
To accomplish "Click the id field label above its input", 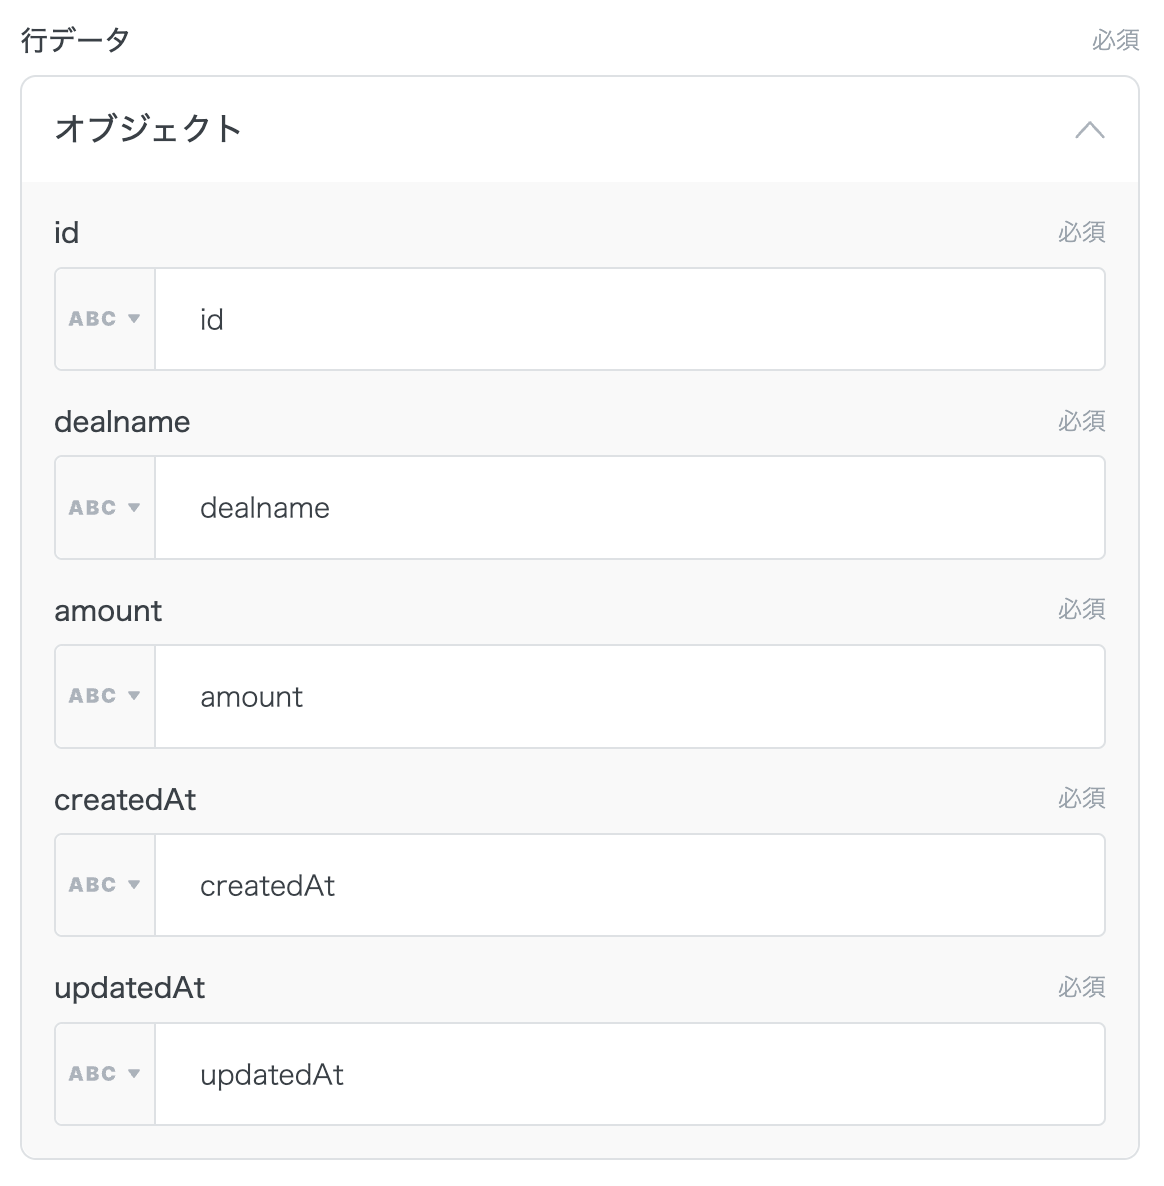I will 66,233.
